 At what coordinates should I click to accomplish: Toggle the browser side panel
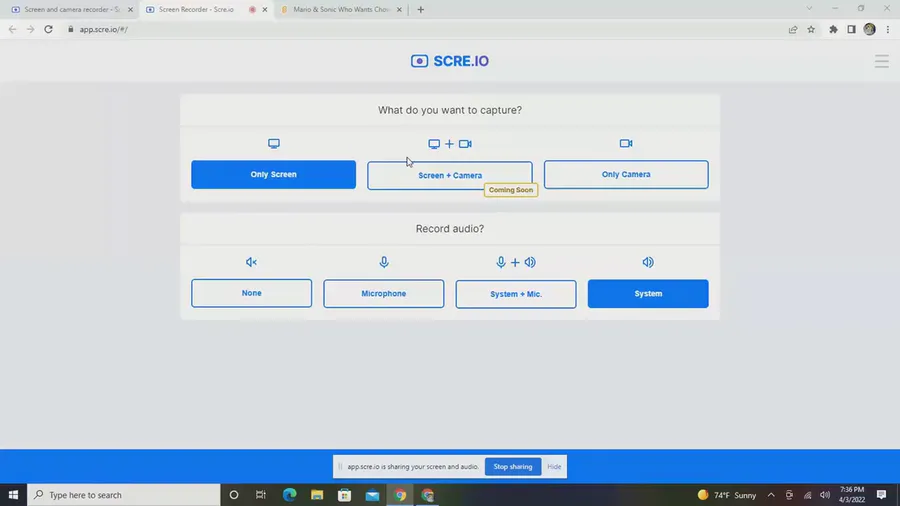(851, 29)
